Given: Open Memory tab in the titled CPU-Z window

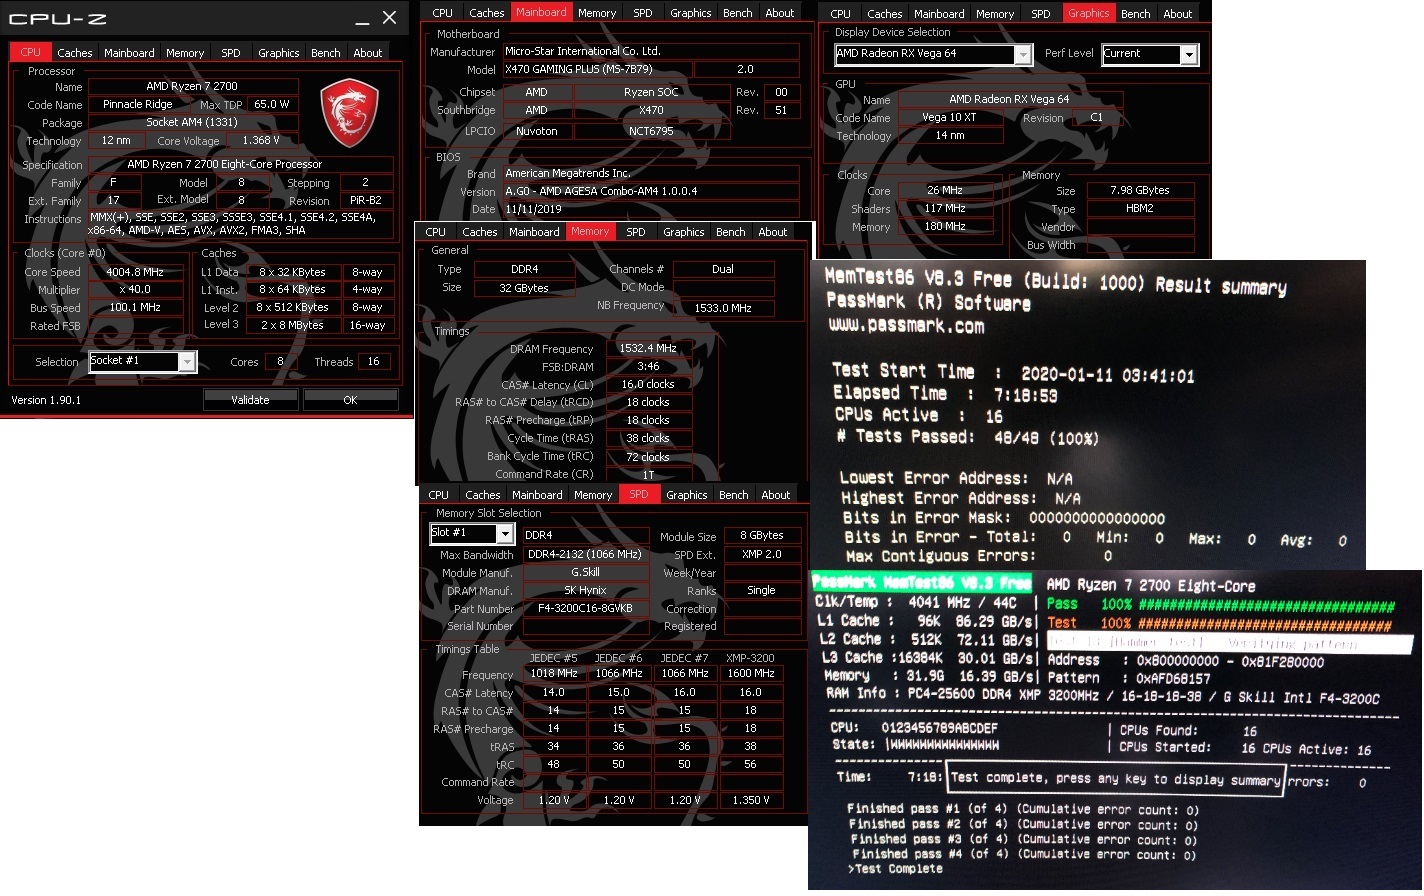Looking at the screenshot, I should (185, 53).
